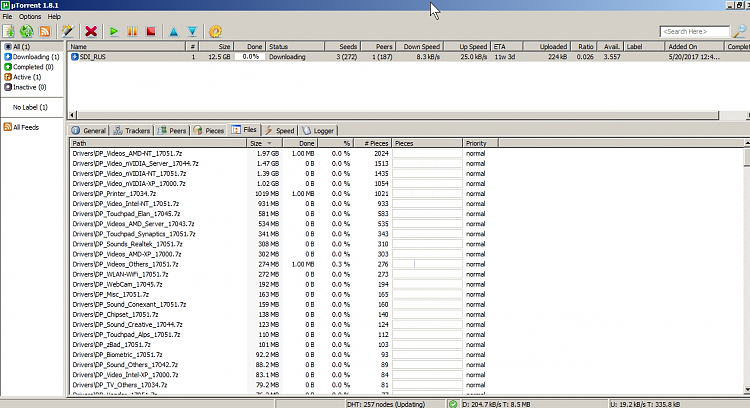Click the Create New Torrent wand icon
750x408 pixels.
coord(67,32)
